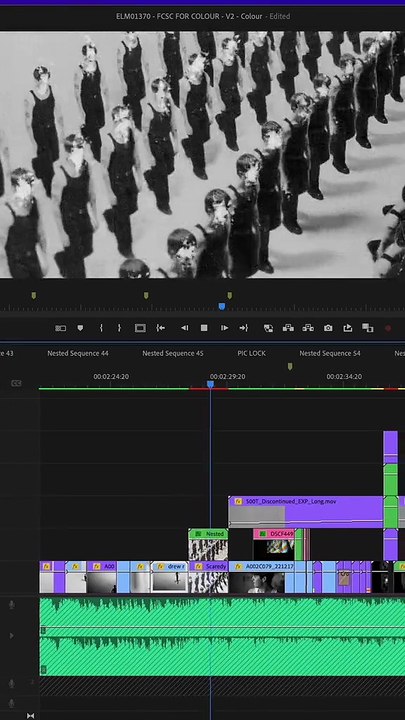Add a marker using the transport marker icon
Viewport: 405px width, 720px height.
pos(80,328)
